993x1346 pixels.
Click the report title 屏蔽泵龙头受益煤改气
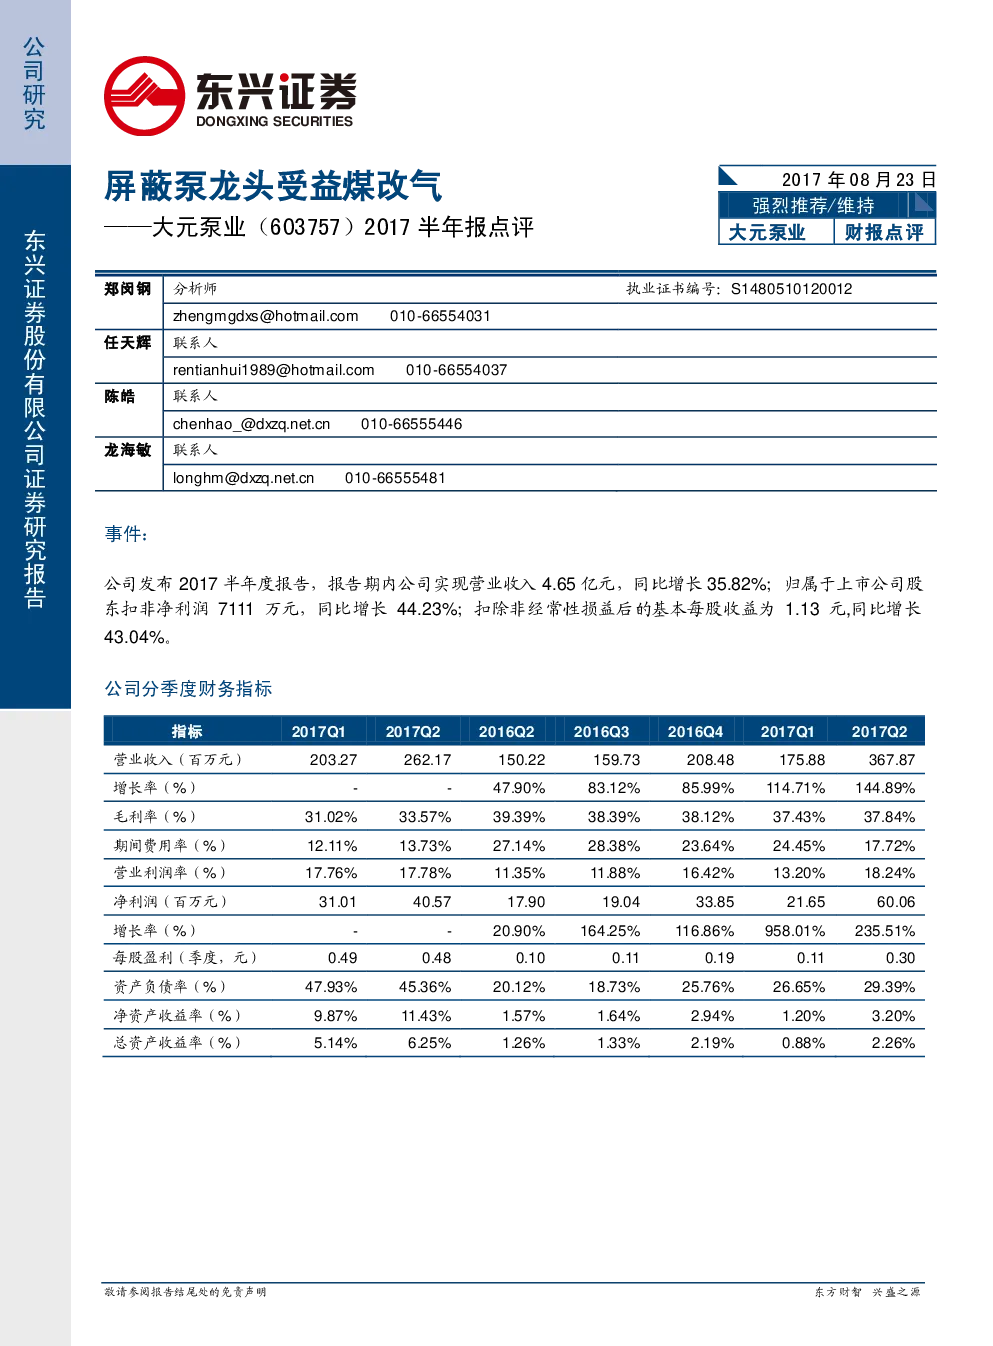click(x=273, y=186)
